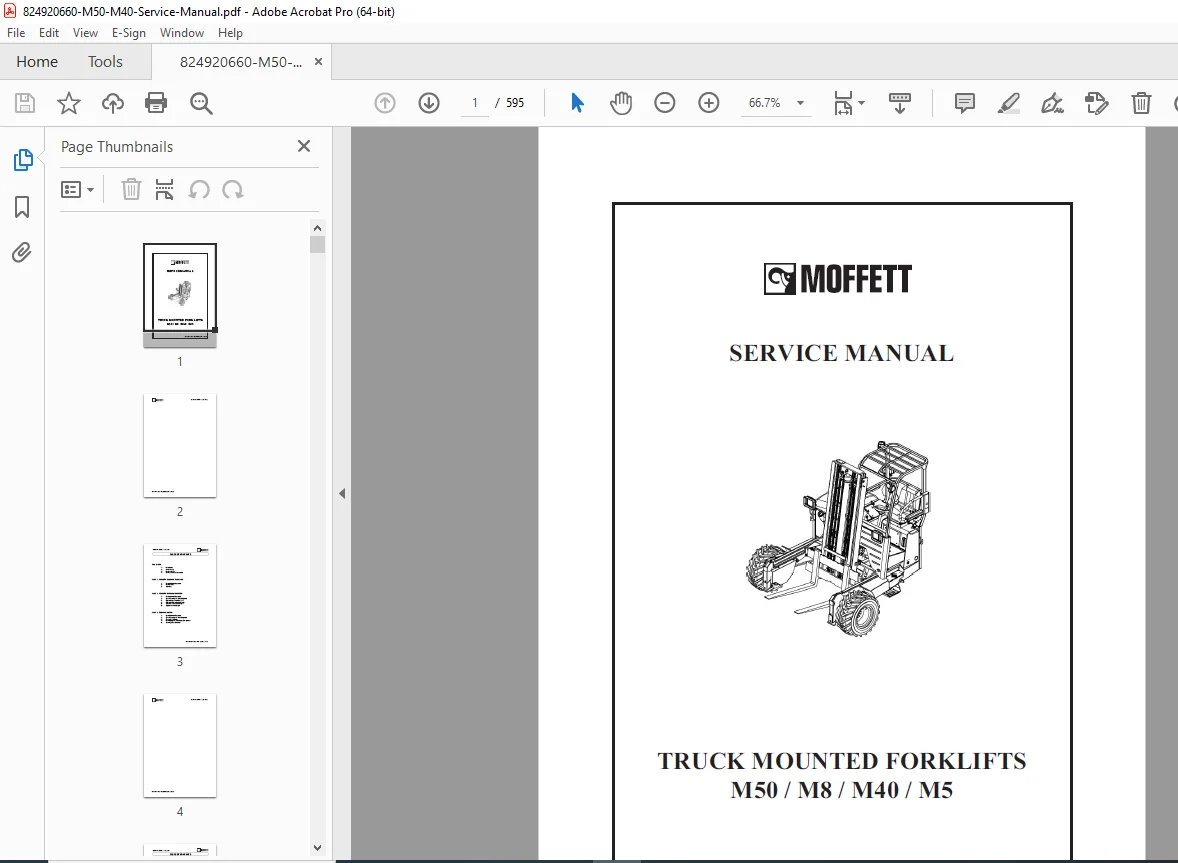Click the Edit PDF stamp icon
This screenshot has height=863, width=1178.
1097,103
